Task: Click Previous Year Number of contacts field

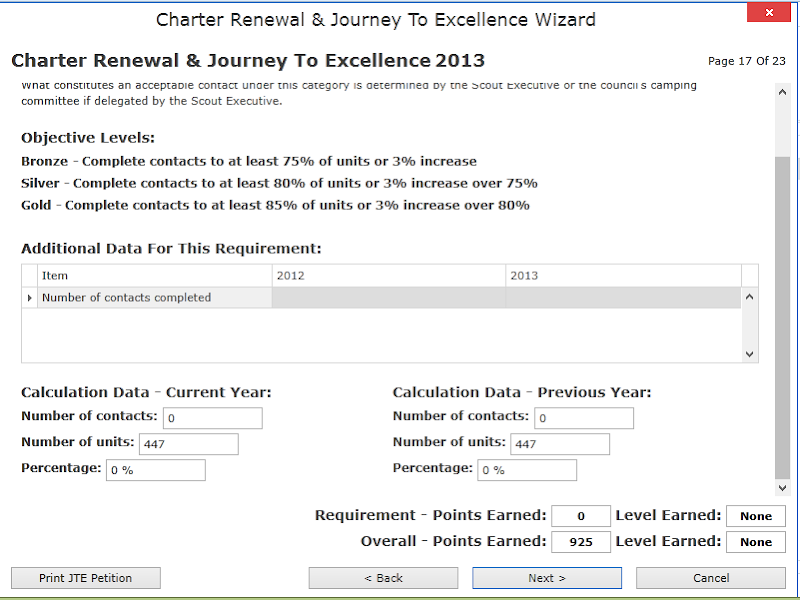Action: 584,418
